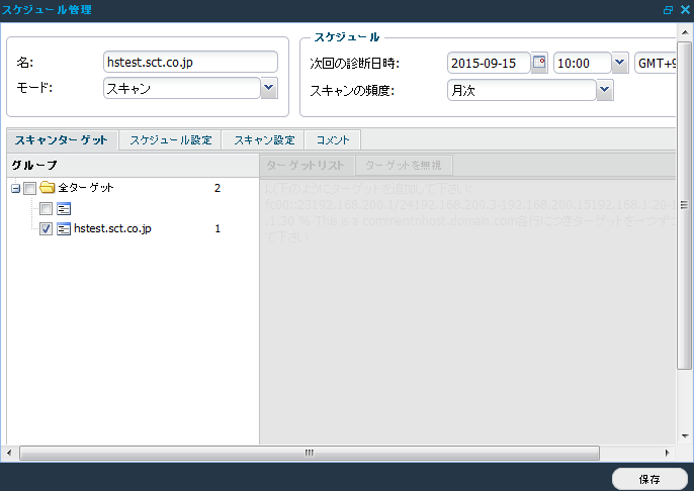Click the vertical scrollbar up arrow
This screenshot has height=491, width=694.
685,32
